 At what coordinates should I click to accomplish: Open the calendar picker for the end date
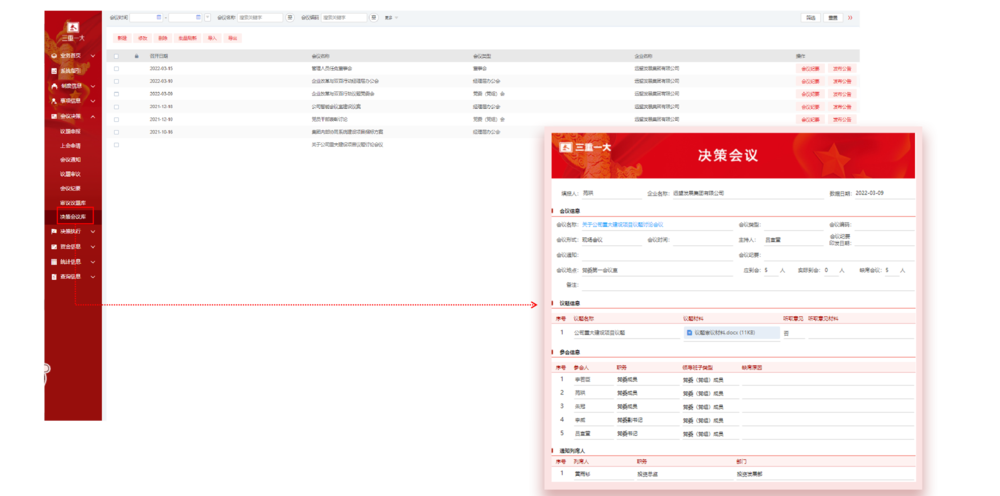point(198,17)
